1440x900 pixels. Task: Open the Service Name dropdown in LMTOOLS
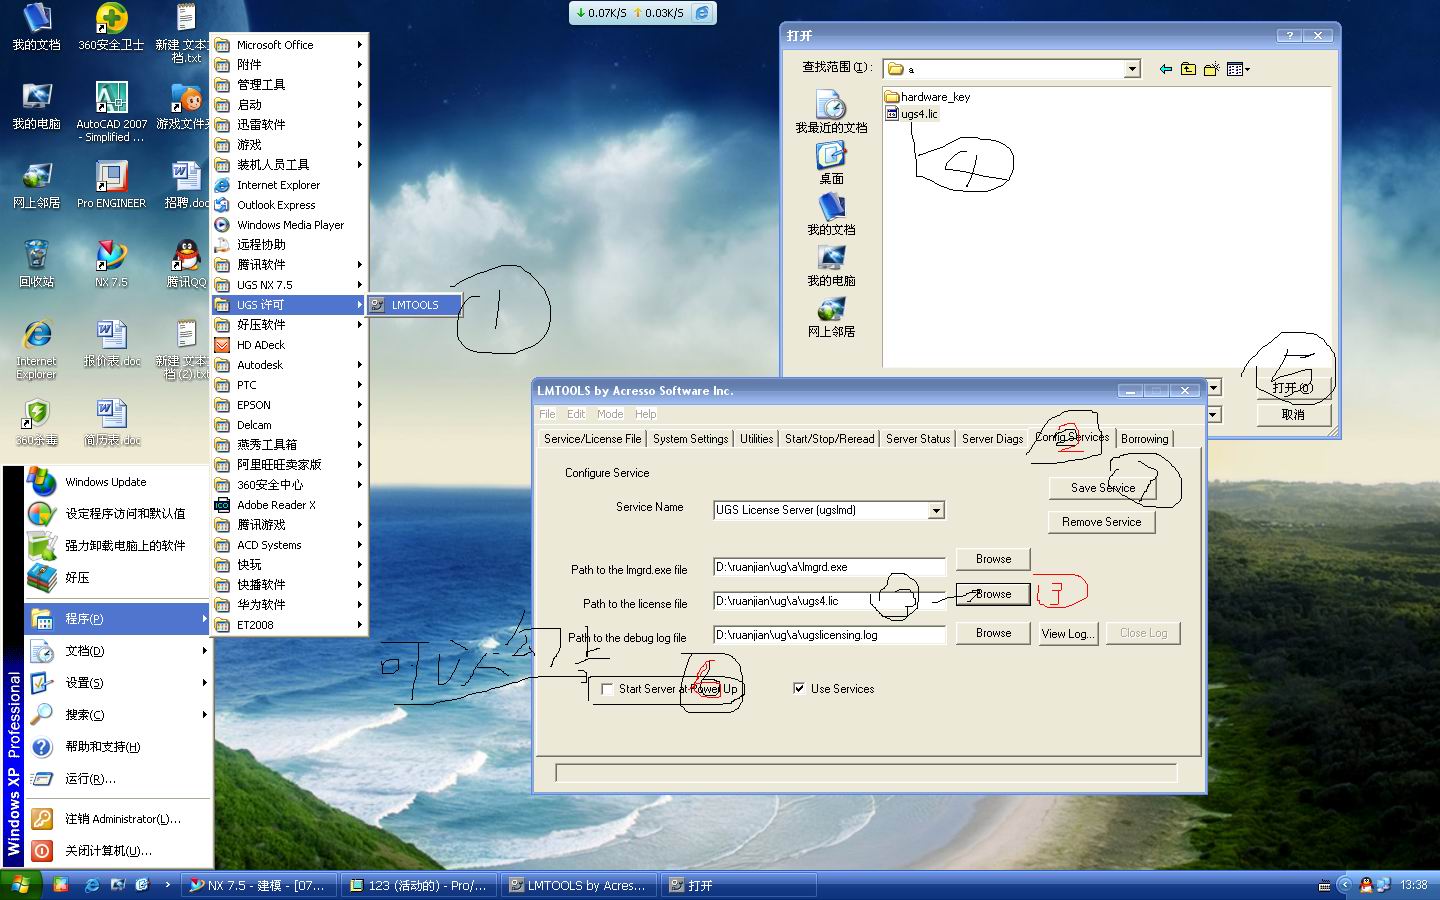[936, 511]
